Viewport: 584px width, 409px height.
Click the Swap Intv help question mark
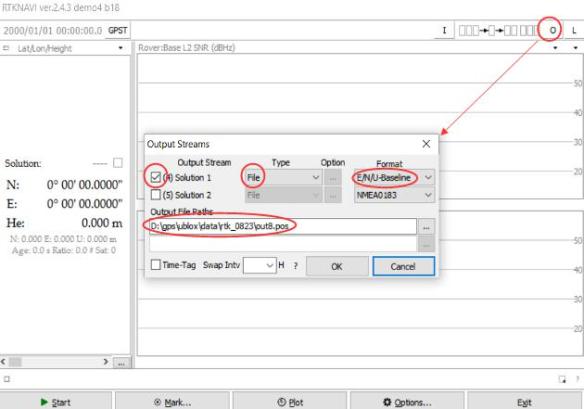(x=295, y=266)
